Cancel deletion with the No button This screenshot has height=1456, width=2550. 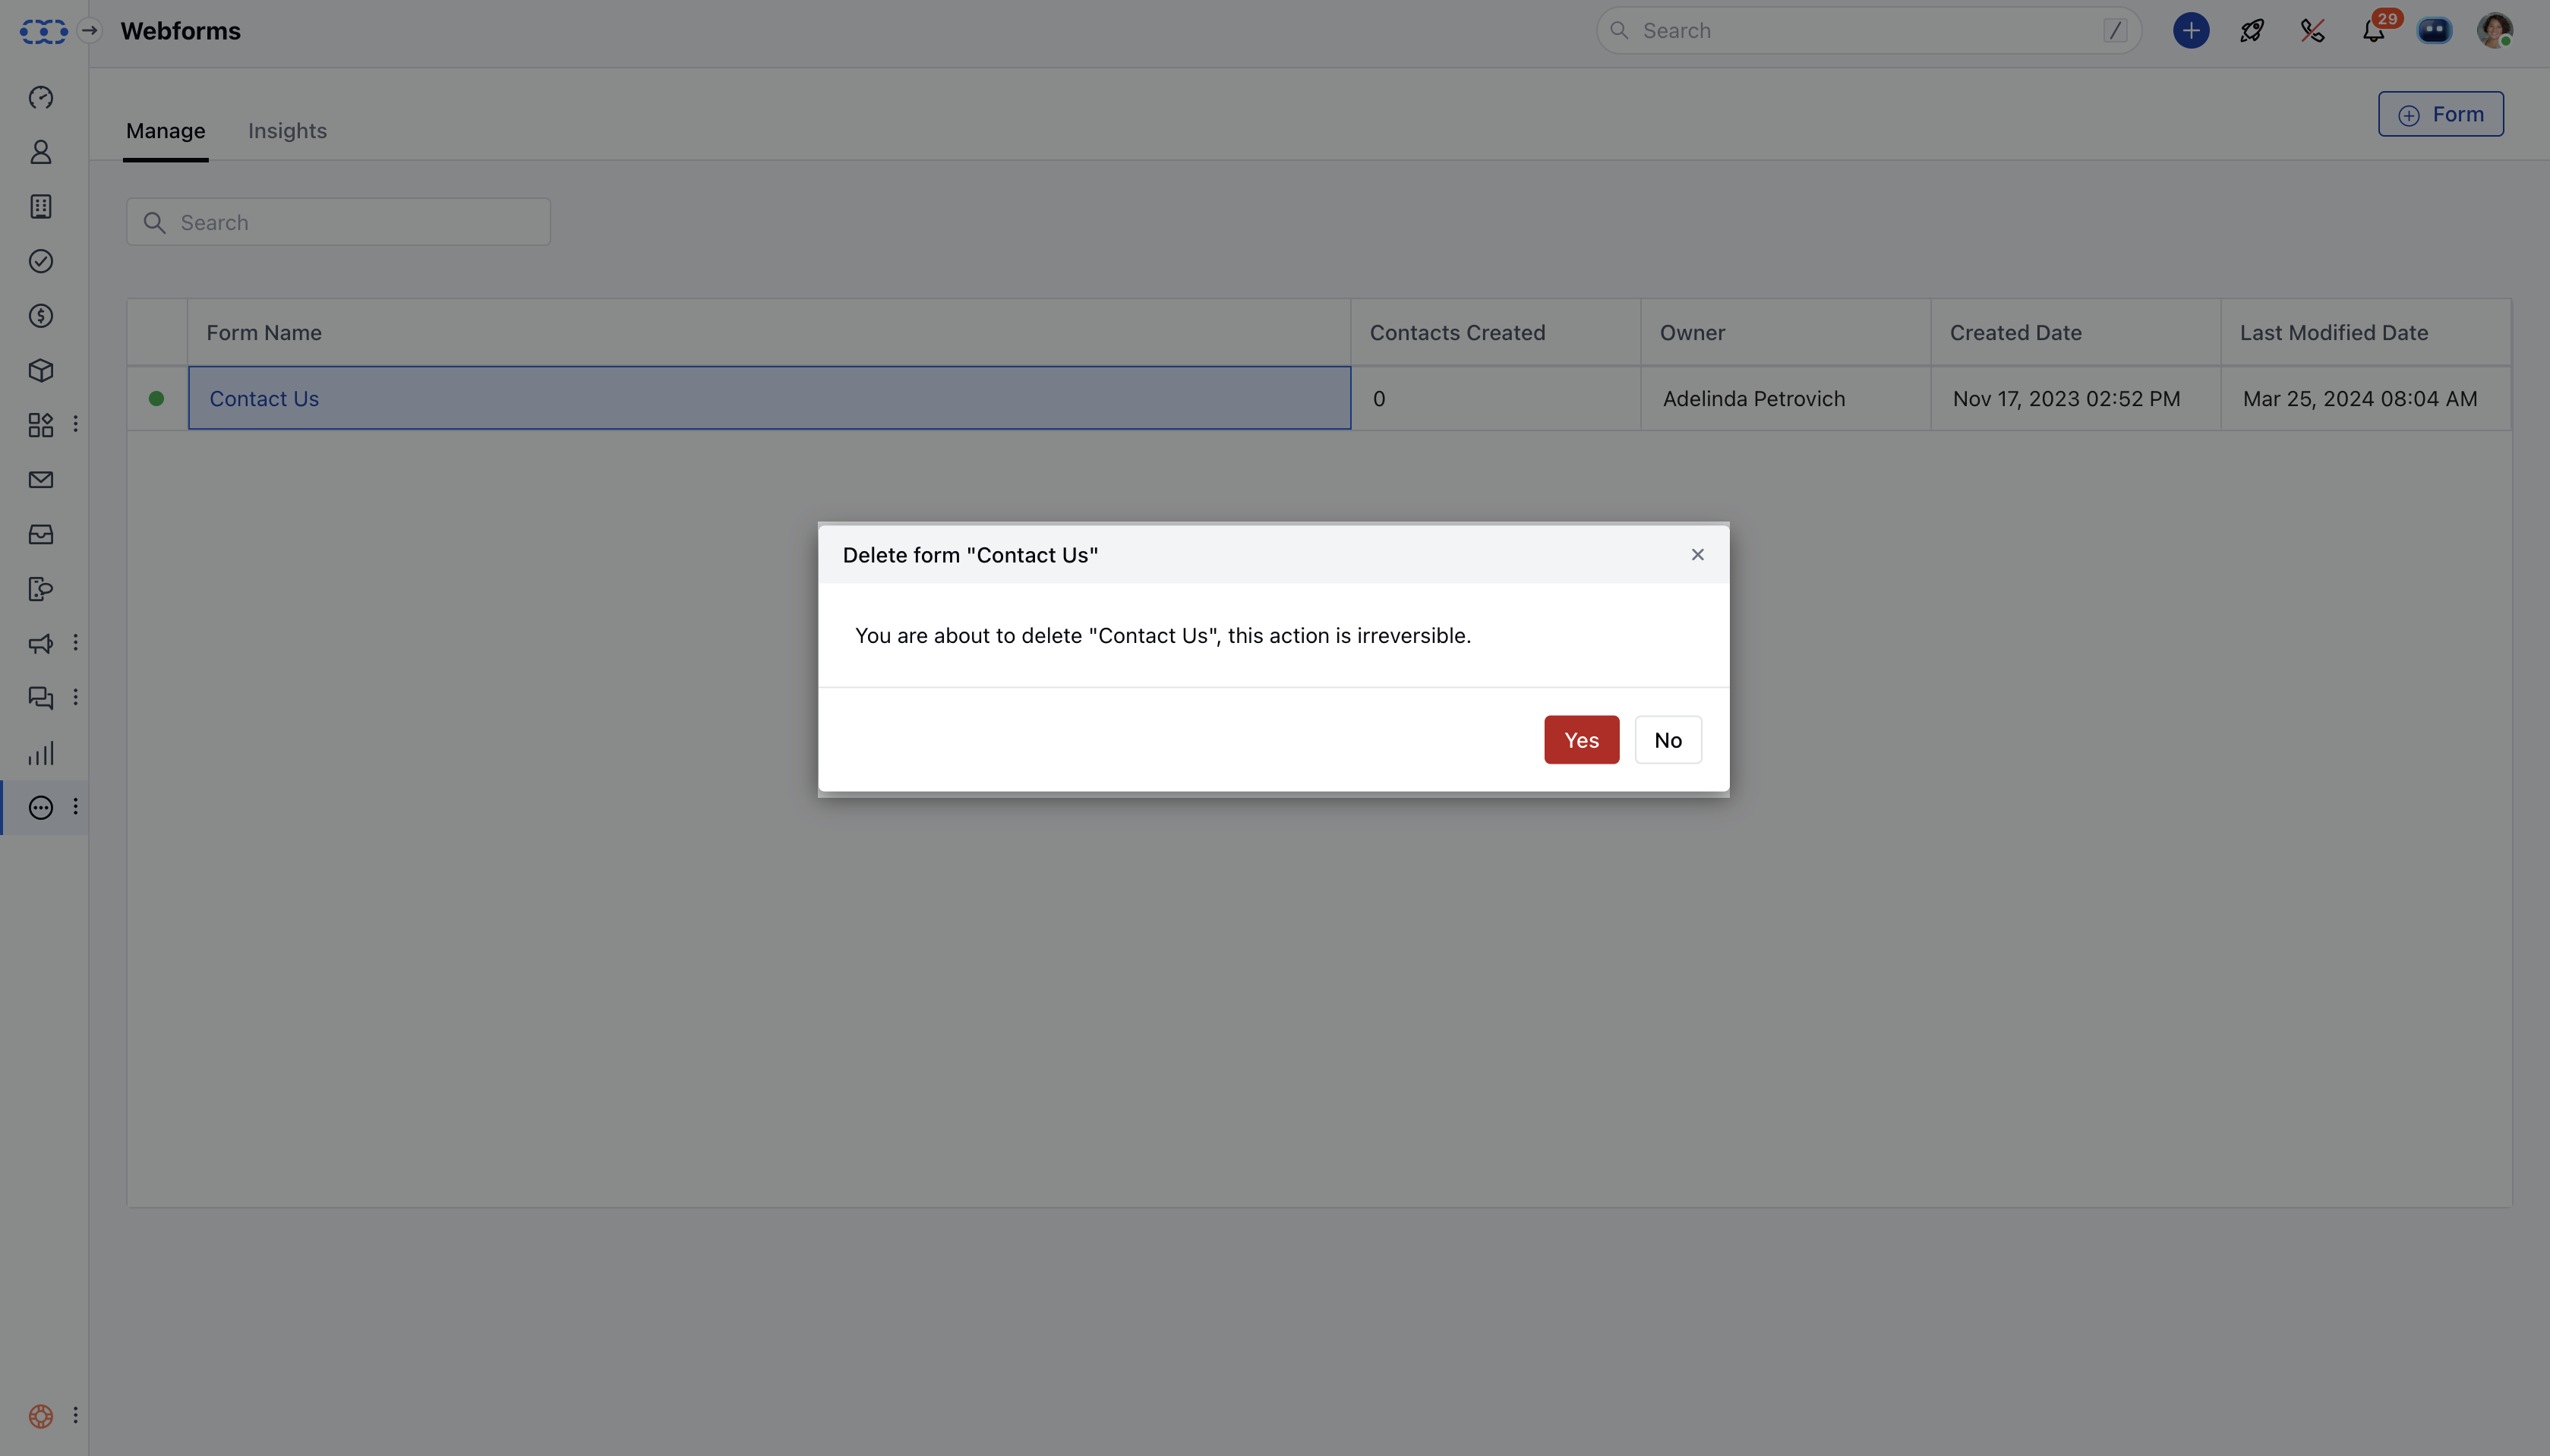click(1667, 740)
